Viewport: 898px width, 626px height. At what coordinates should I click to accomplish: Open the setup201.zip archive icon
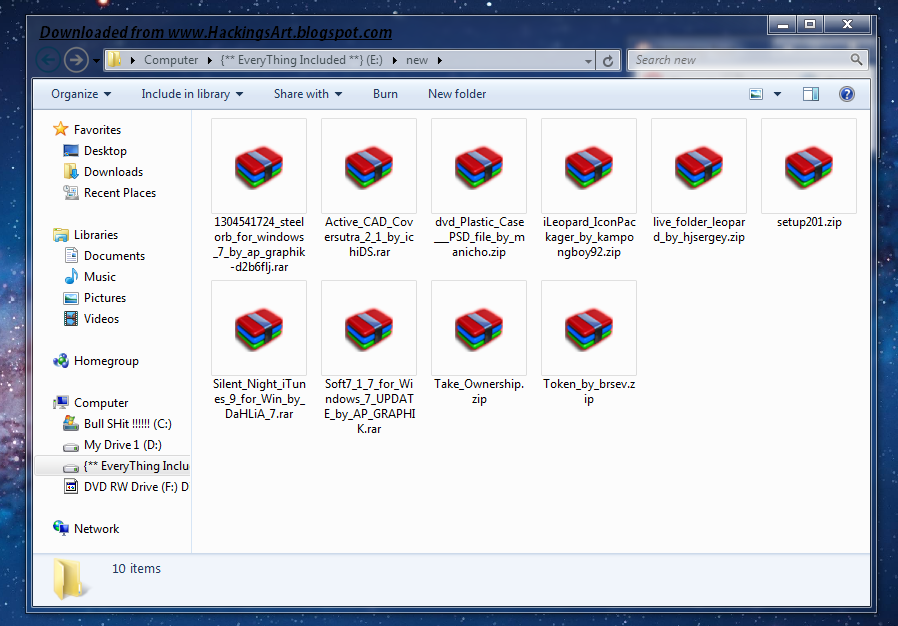pos(808,165)
